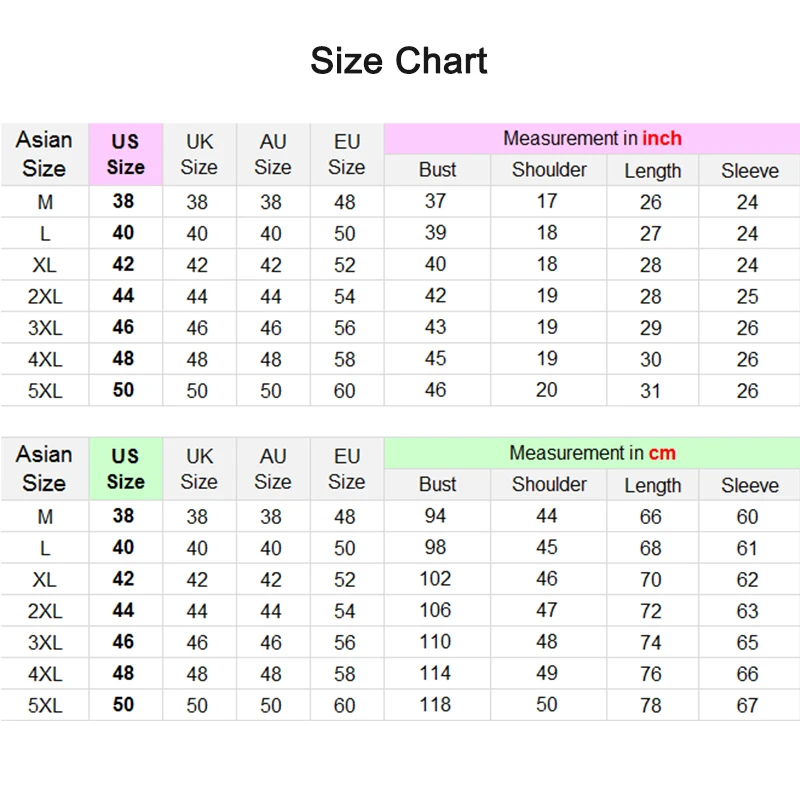This screenshot has width=800, height=800.
Task: Select the pink US Size header
Action: (126, 154)
